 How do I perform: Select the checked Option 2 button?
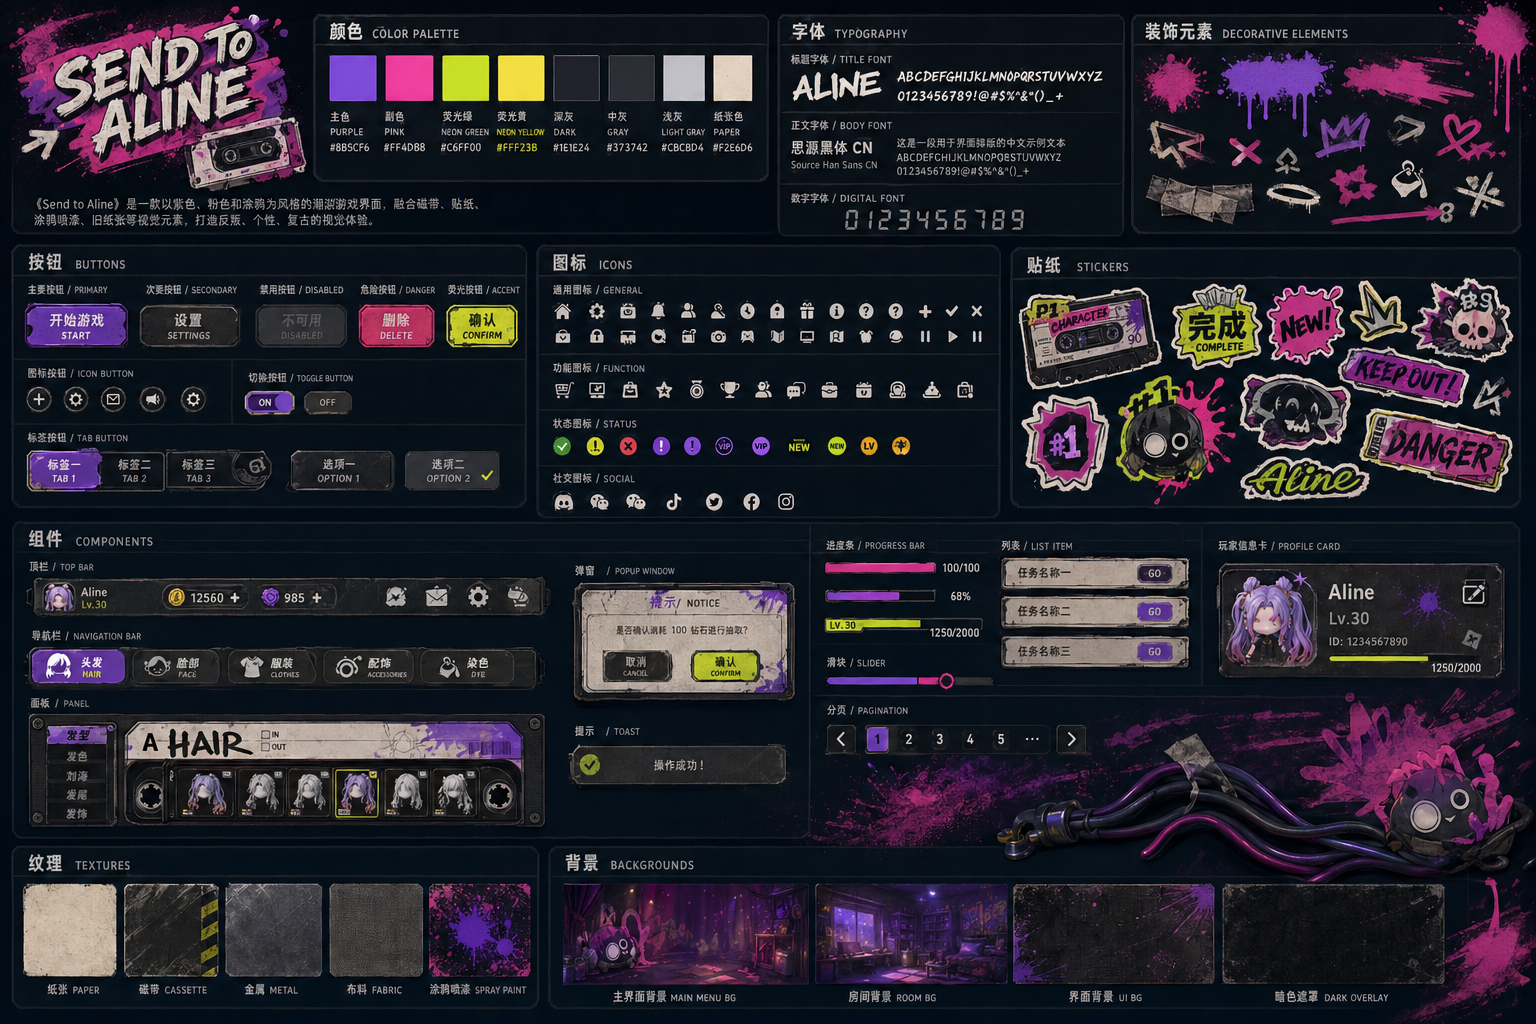(452, 471)
